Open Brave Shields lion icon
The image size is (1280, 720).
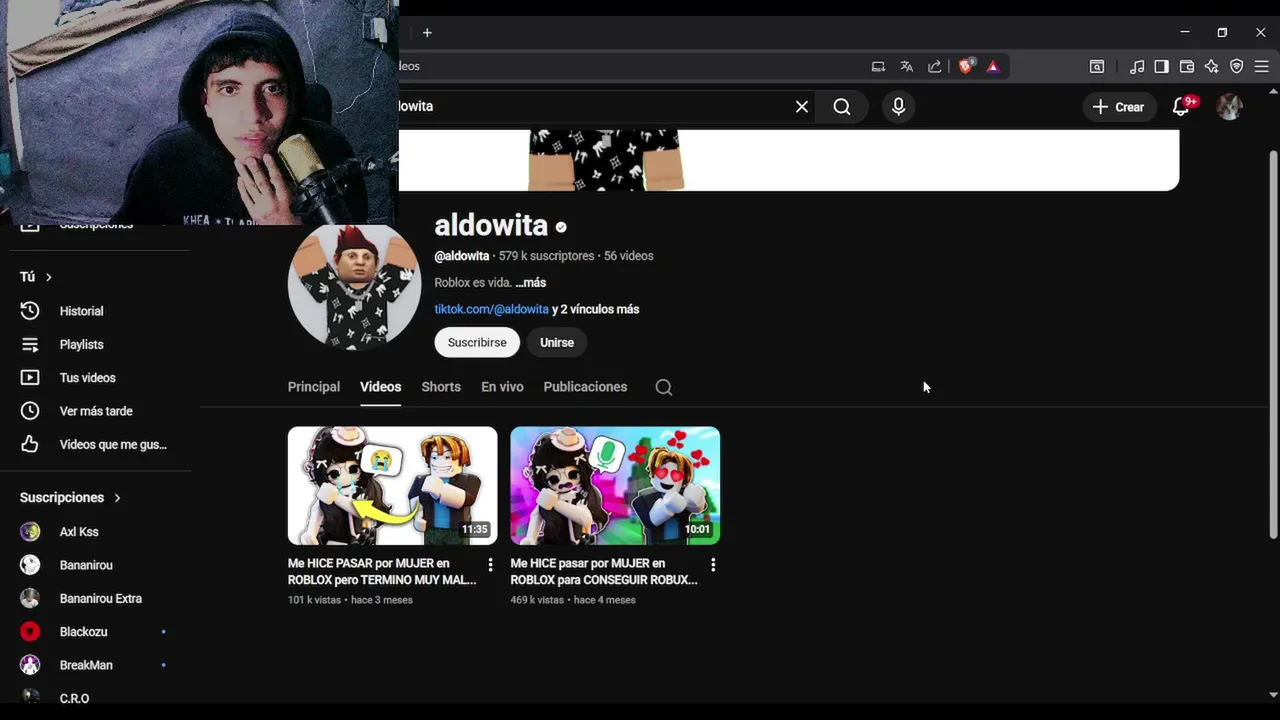pos(965,67)
